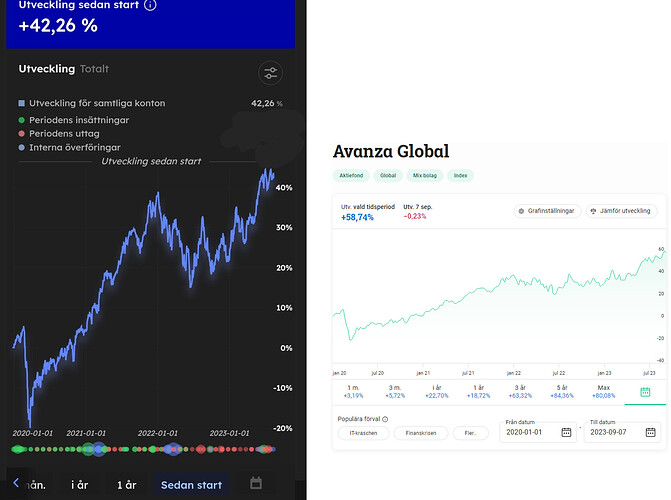Expand more presets with Fler button
Screen dimensions: 671x500
click(x=470, y=433)
